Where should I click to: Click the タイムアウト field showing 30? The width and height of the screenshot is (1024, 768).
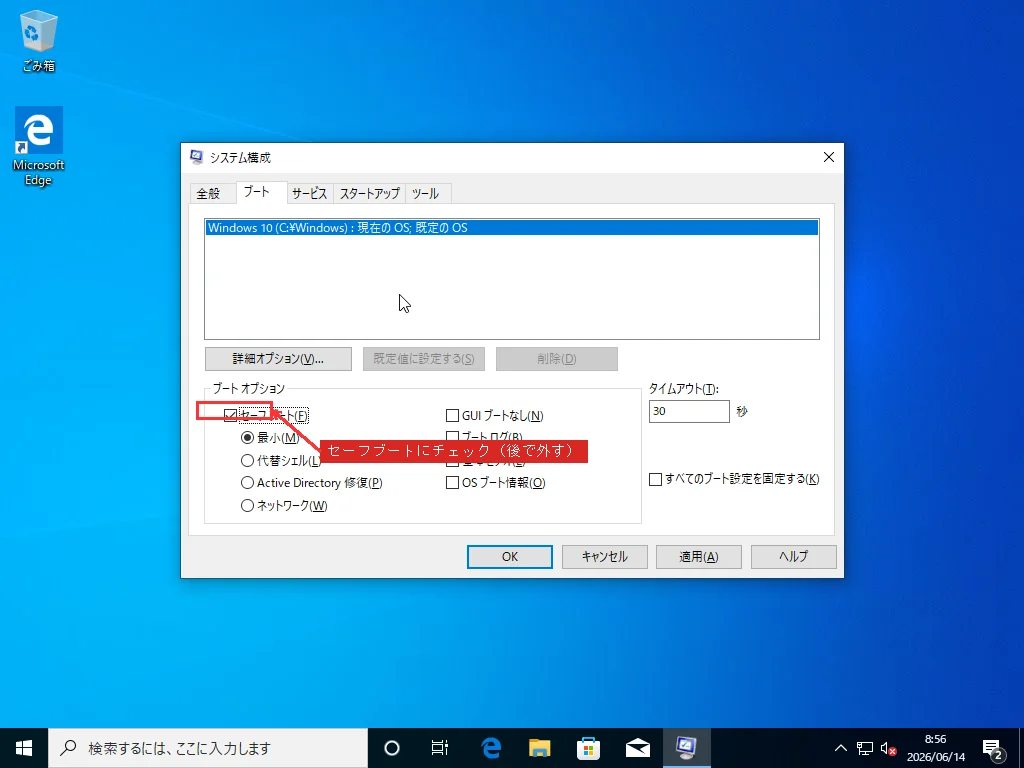coord(689,411)
